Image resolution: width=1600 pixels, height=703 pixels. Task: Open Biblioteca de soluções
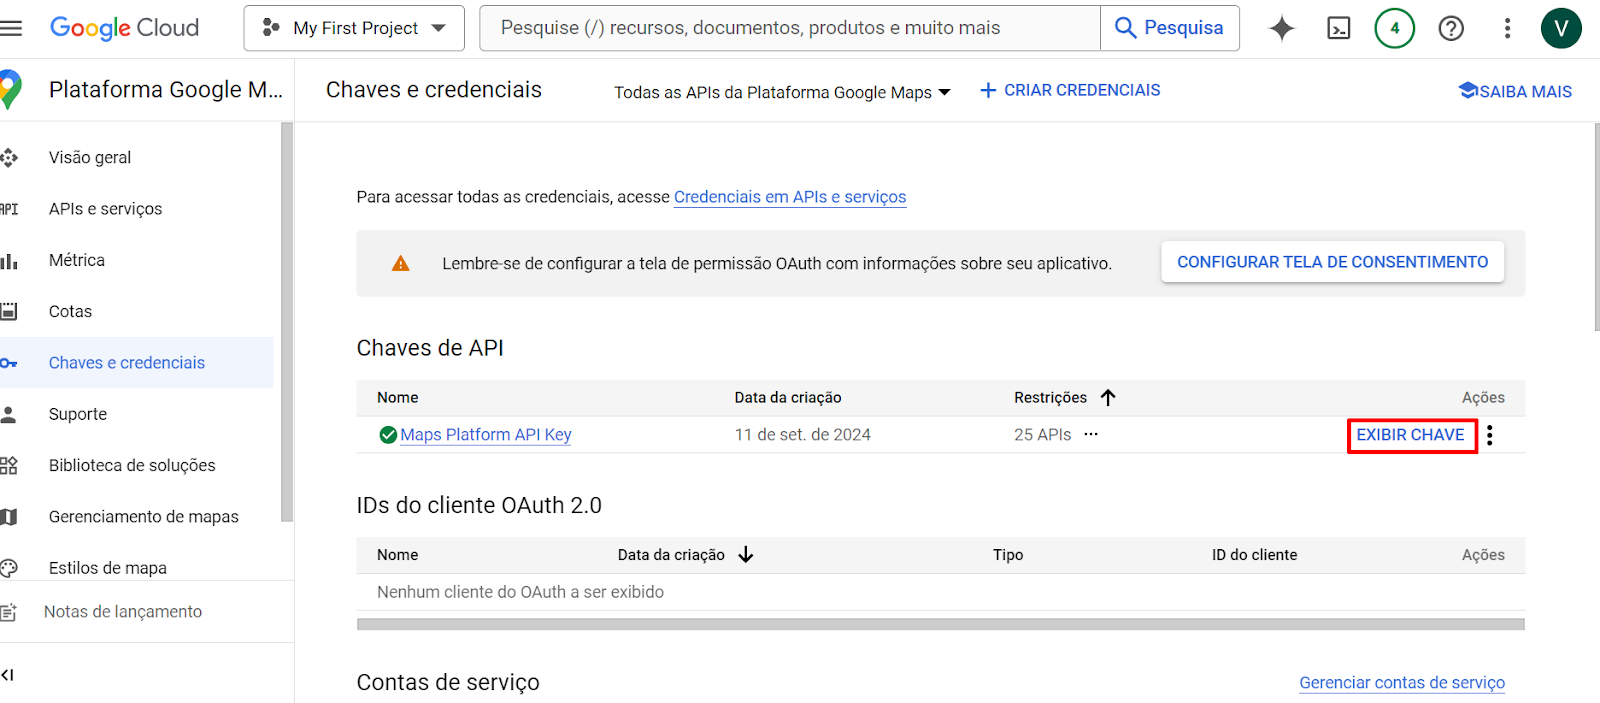pyautogui.click(x=132, y=465)
